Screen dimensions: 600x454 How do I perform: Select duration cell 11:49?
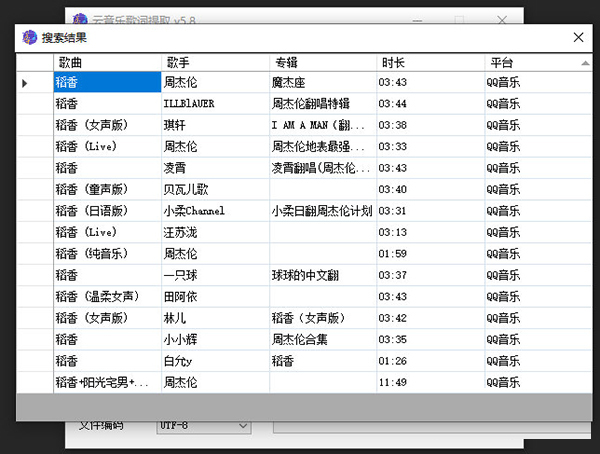click(430, 382)
